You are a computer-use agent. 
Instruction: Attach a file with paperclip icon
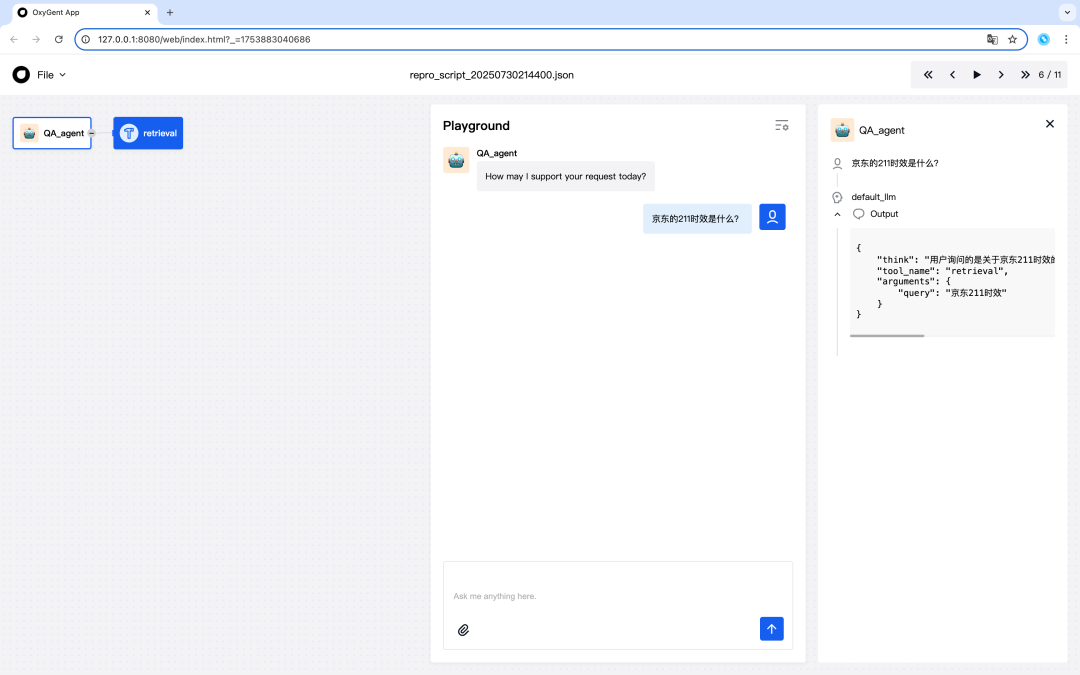coord(464,630)
